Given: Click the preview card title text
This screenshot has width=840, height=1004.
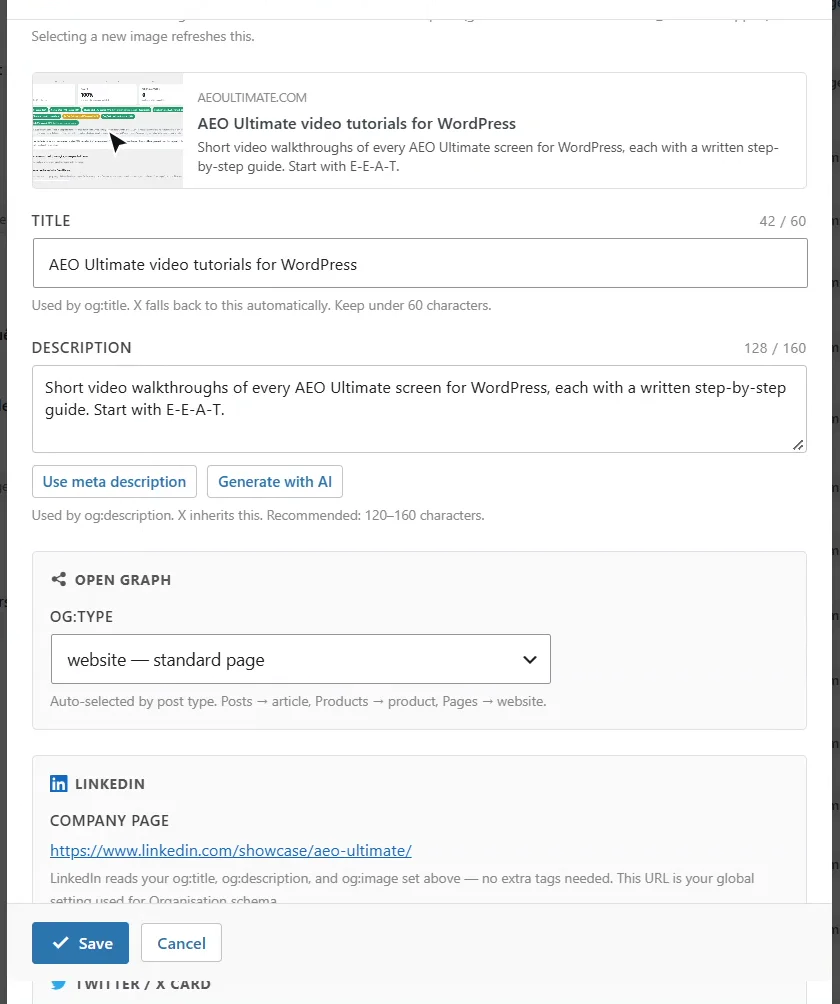Looking at the screenshot, I should coord(357,124).
